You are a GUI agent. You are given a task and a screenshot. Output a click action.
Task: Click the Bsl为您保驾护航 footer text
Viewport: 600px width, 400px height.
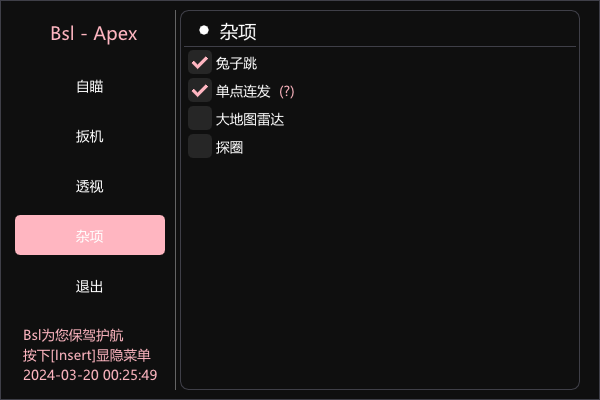pos(73,335)
